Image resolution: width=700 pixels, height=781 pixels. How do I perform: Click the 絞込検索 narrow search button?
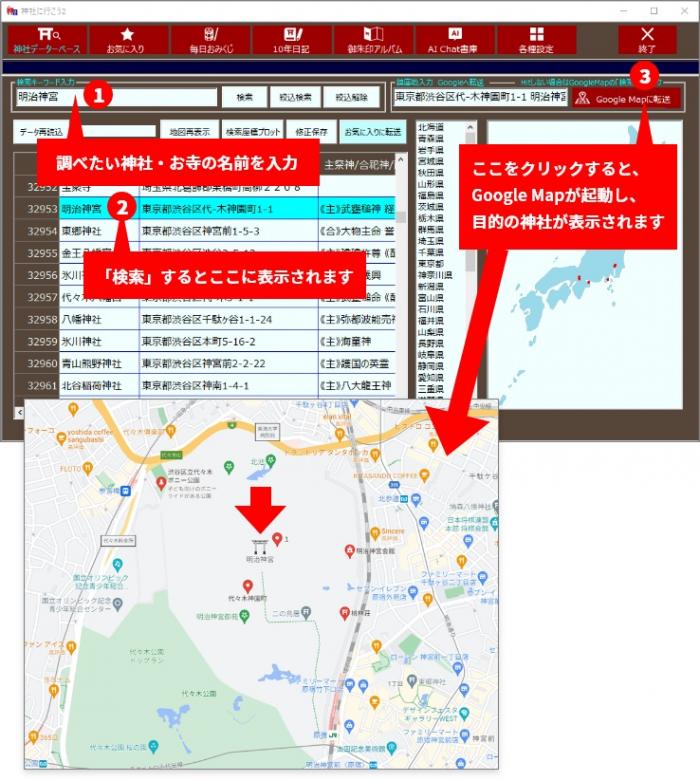coord(295,97)
